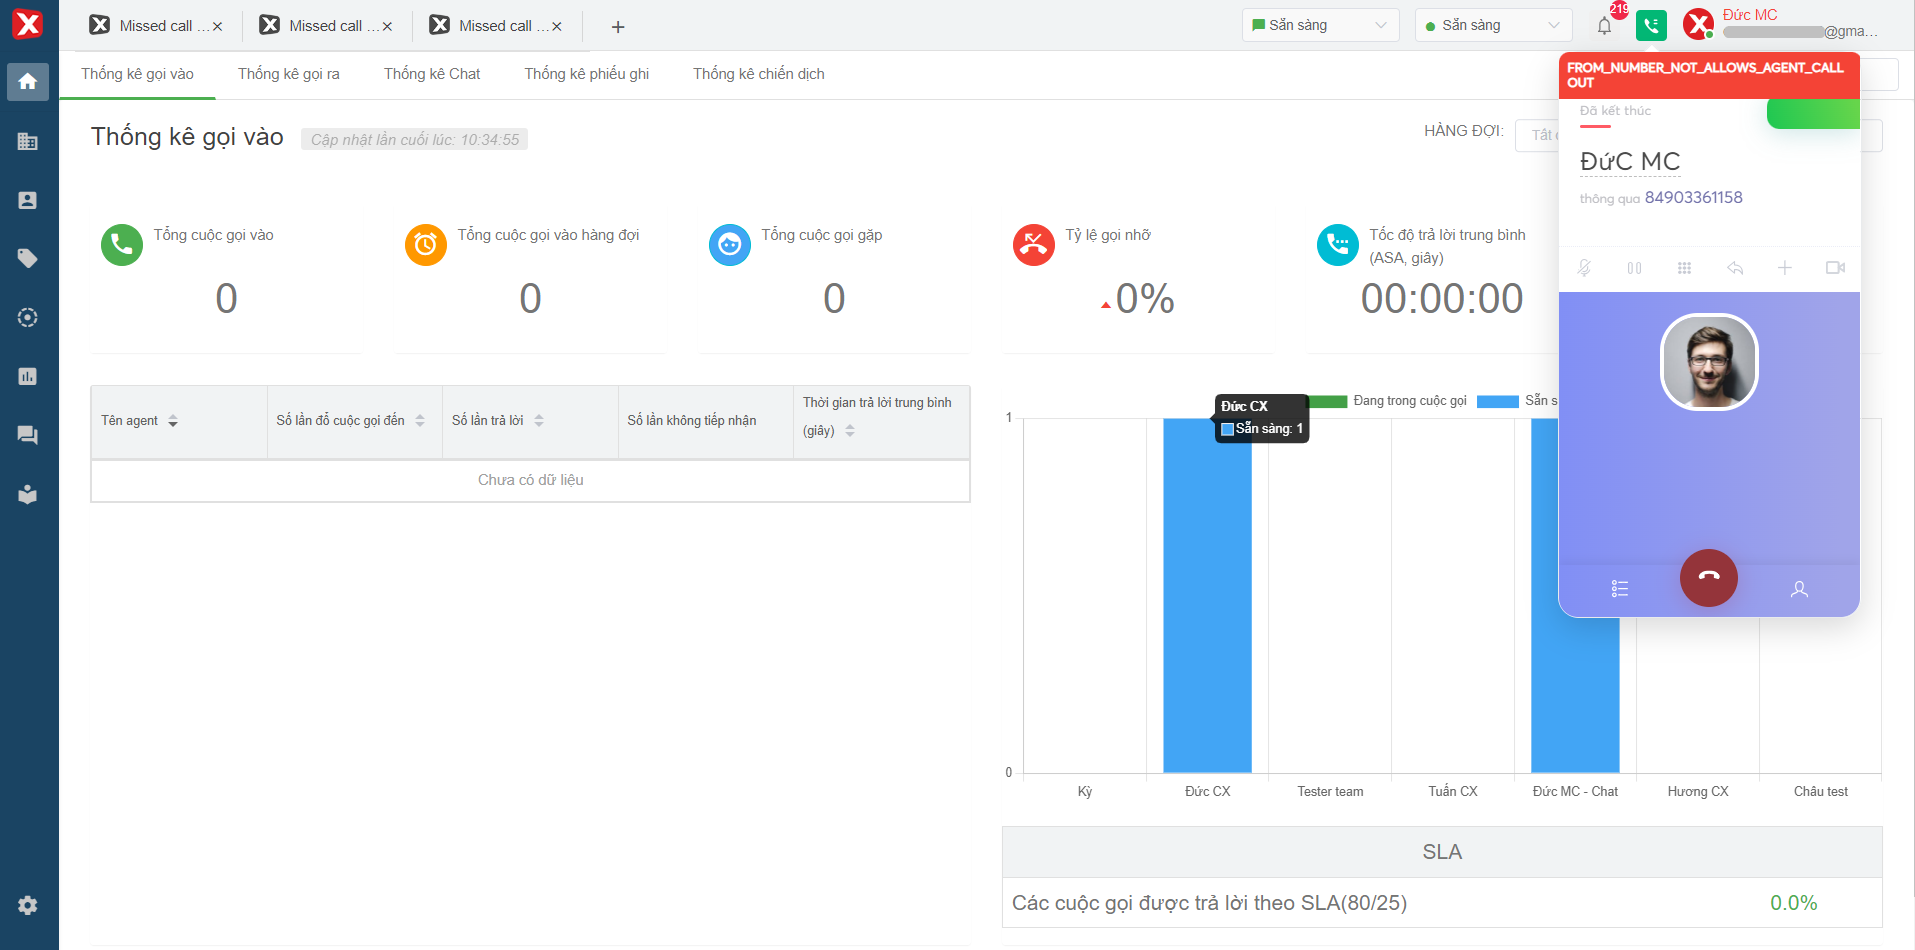Click the phone number link 84903361158
1915x950 pixels.
[x=1693, y=198]
